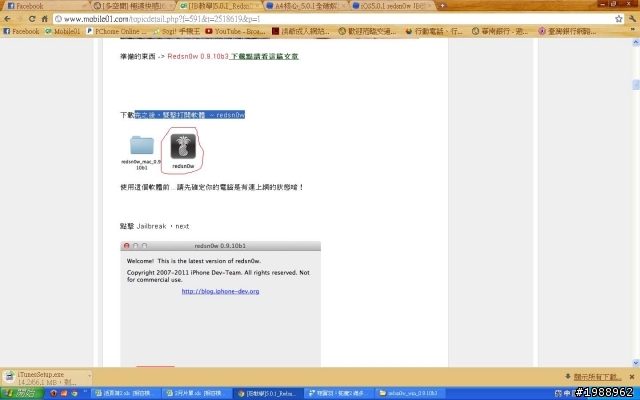This screenshot has width=640, height=400.
Task: Go back using the browser back arrow
Action: (7, 19)
